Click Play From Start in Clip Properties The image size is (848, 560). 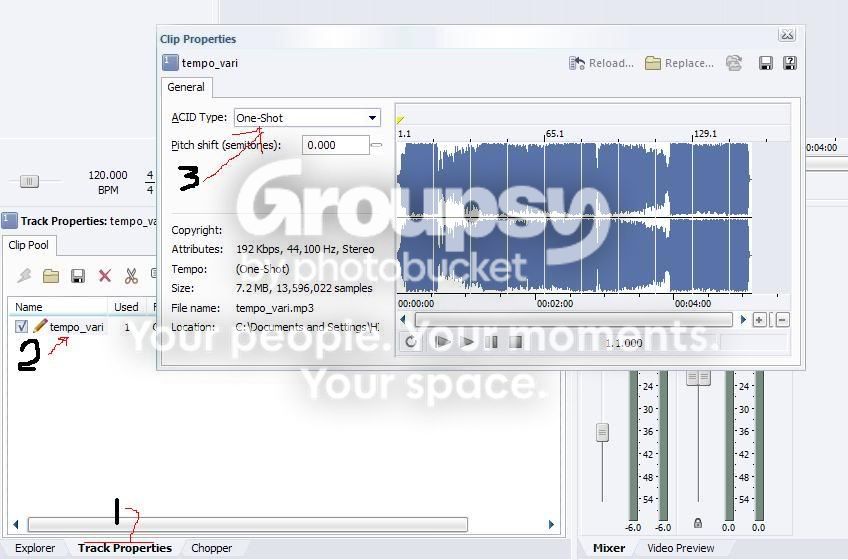pos(442,342)
